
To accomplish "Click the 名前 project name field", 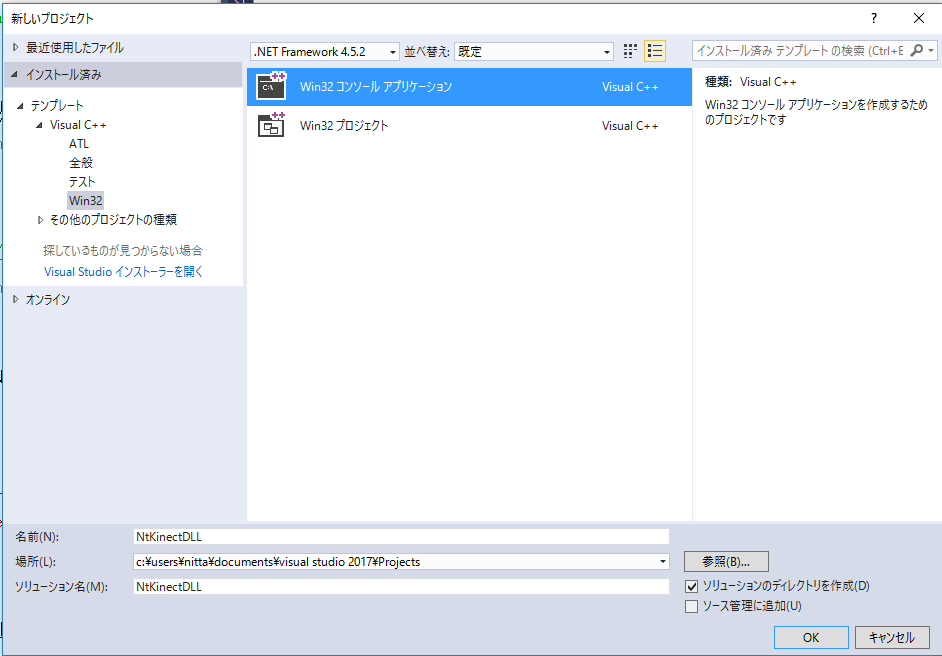I will 400,537.
